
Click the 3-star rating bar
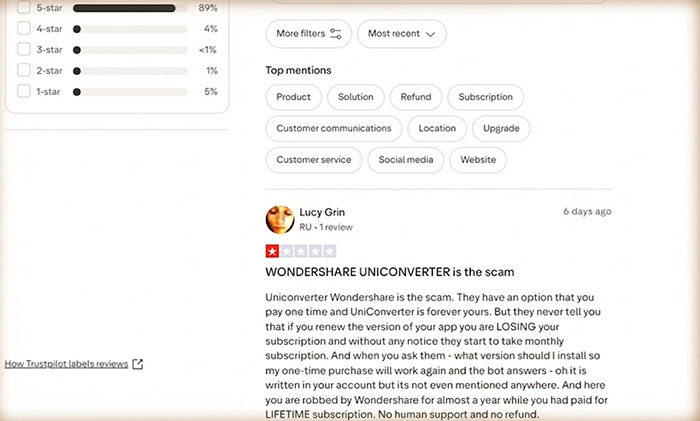pos(130,50)
